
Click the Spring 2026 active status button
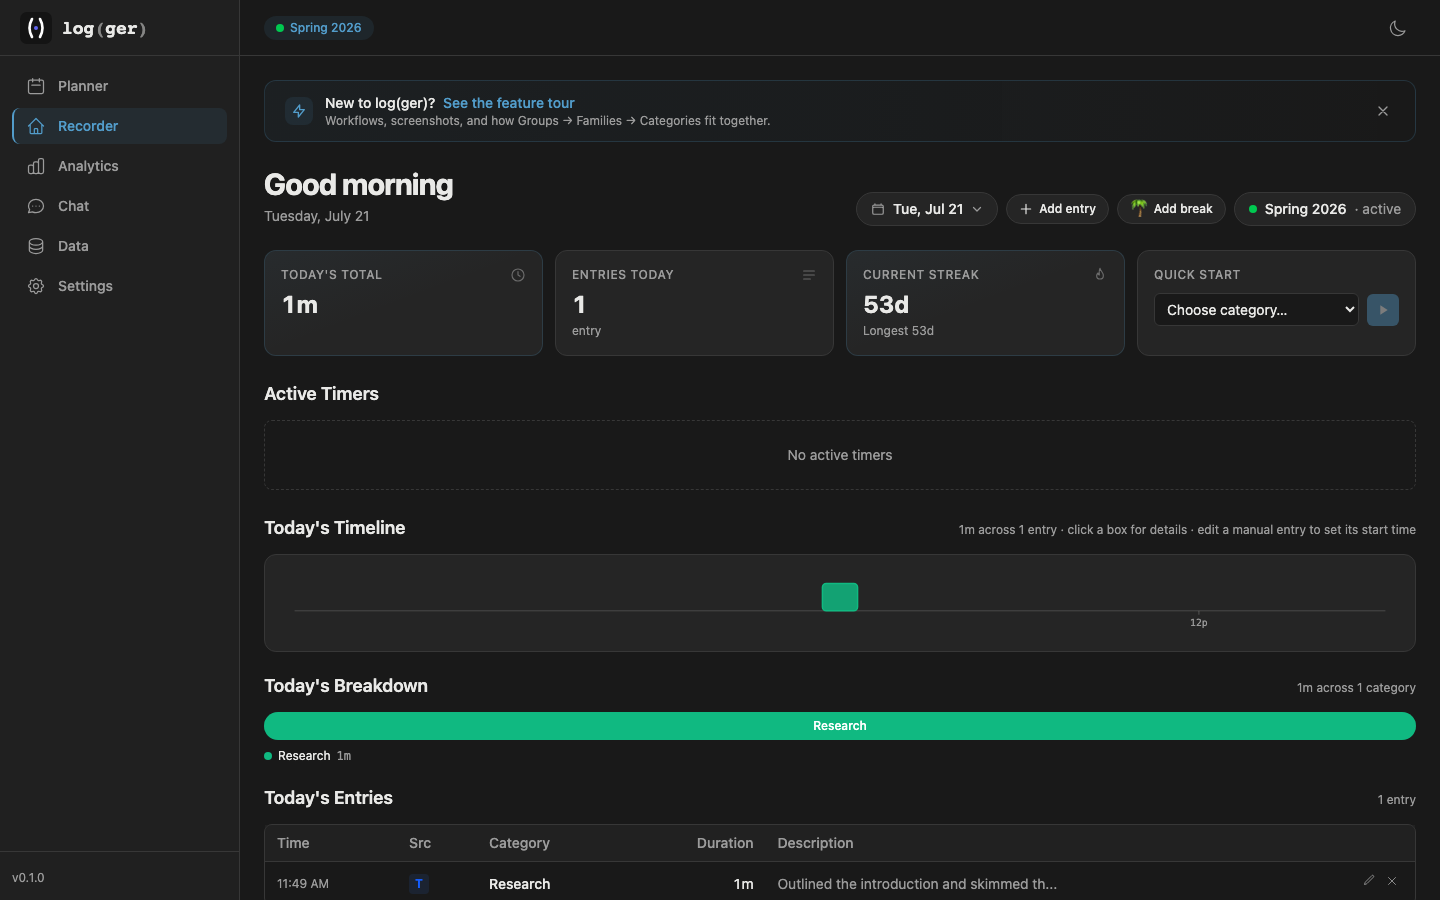(x=1325, y=209)
